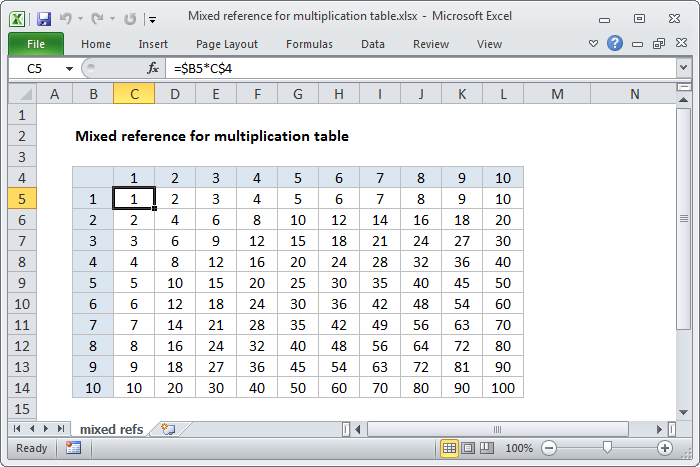Image resolution: width=700 pixels, height=467 pixels.
Task: Click horizontal scrollbar right arrow
Action: [659, 429]
